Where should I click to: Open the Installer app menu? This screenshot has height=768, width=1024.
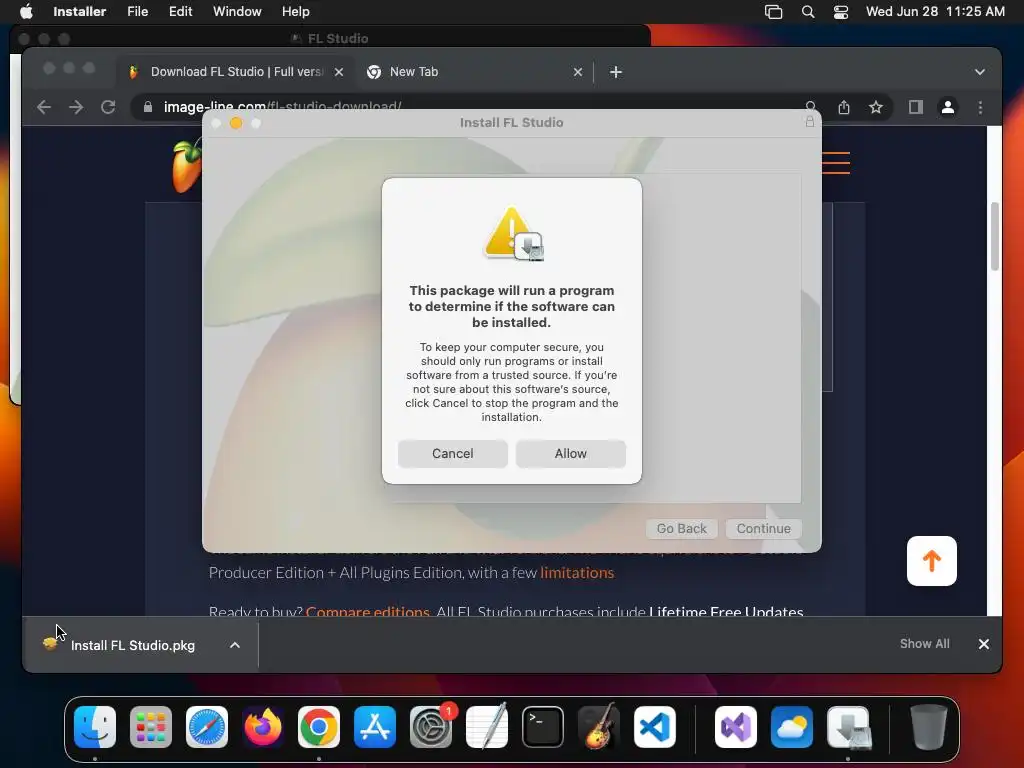click(x=79, y=11)
